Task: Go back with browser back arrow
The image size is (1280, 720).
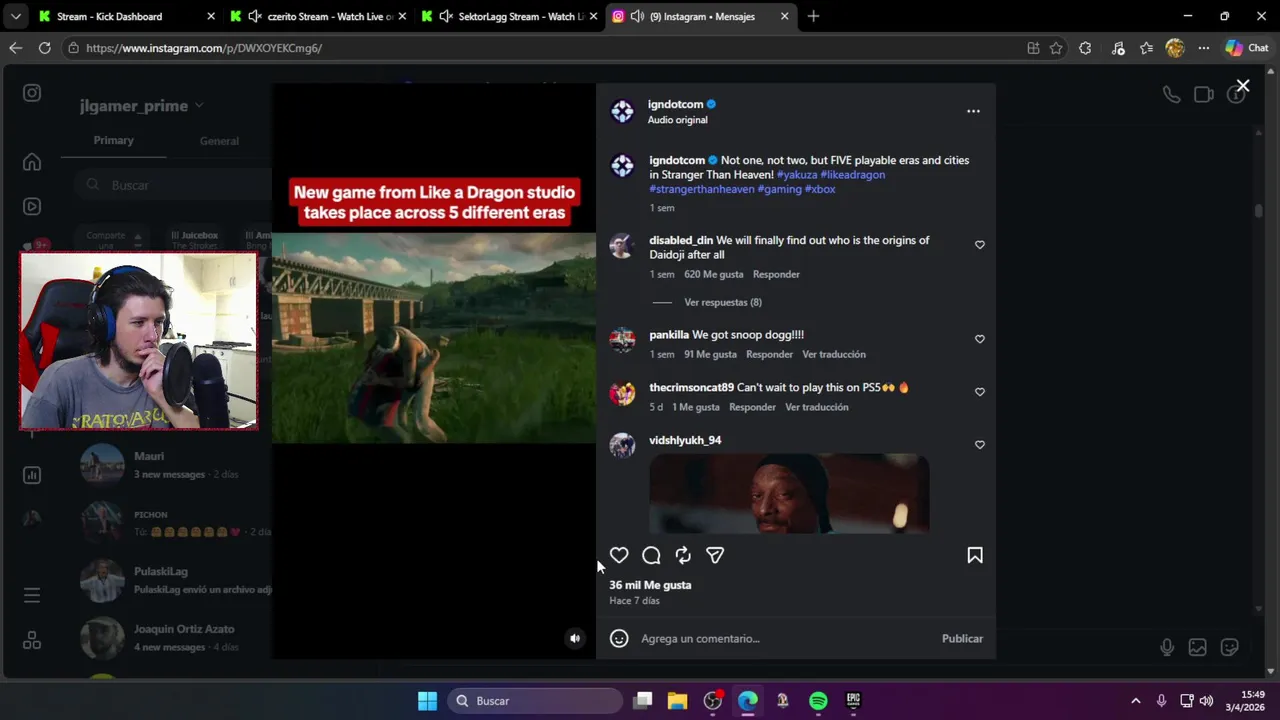Action: click(x=15, y=47)
